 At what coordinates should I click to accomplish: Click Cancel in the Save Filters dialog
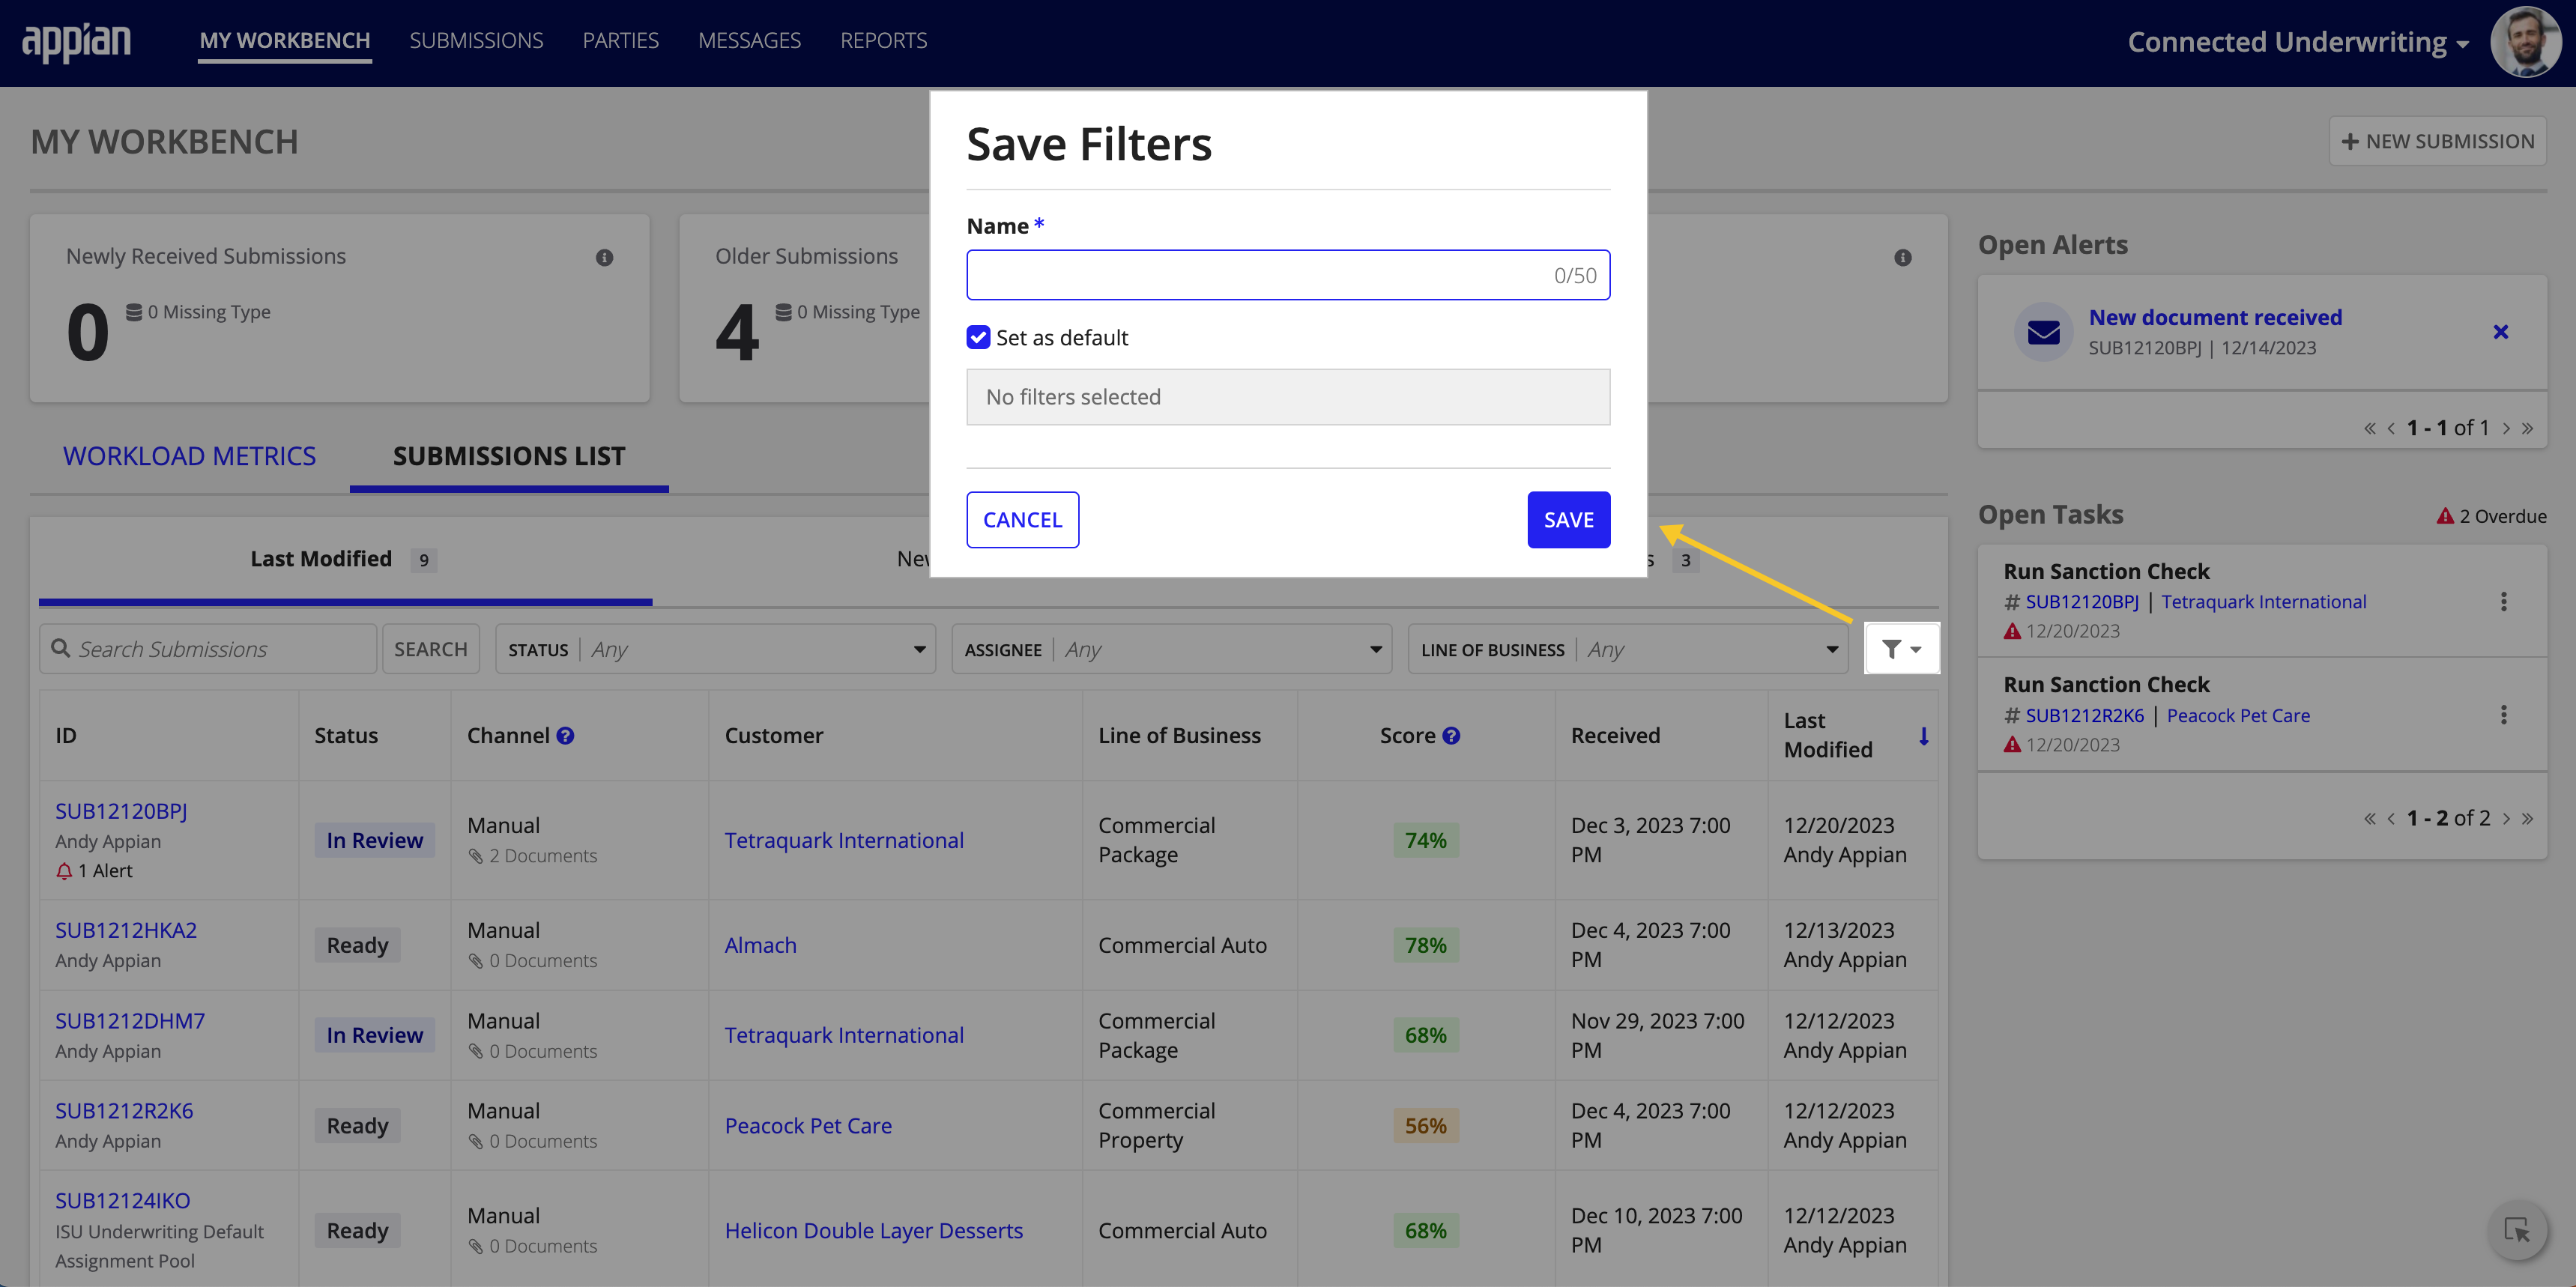(x=1022, y=520)
